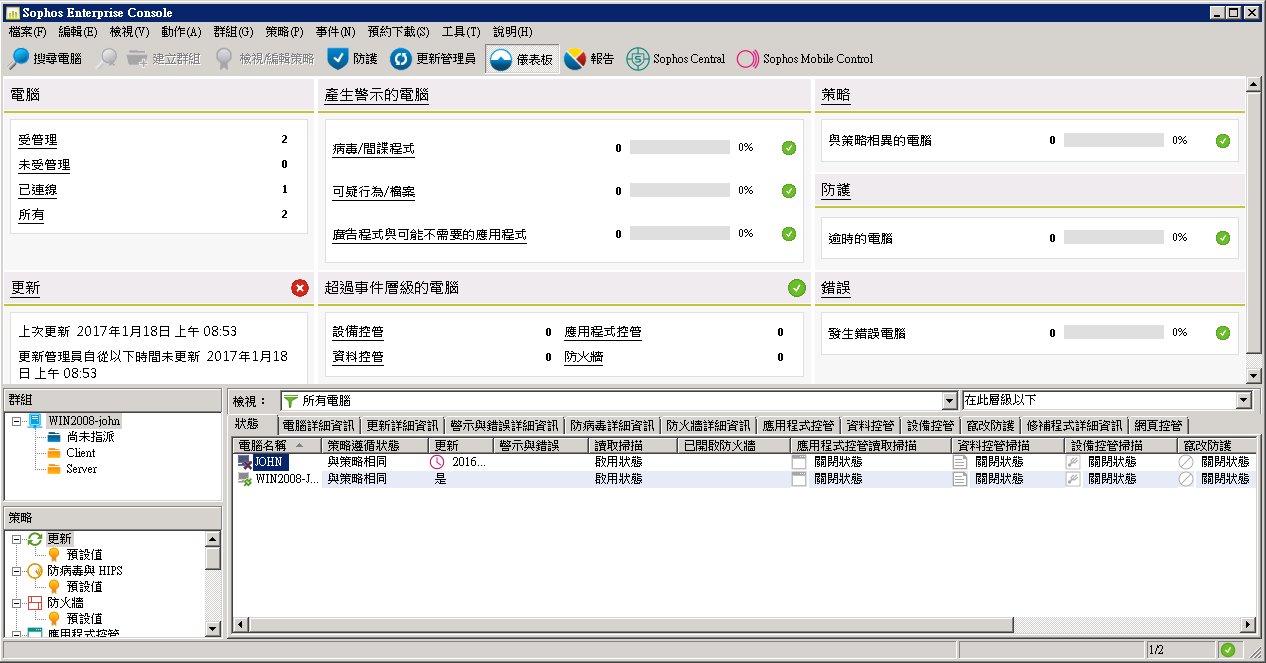Launch Sophos Central from the toolbar
1266x663 pixels.
tap(676, 59)
